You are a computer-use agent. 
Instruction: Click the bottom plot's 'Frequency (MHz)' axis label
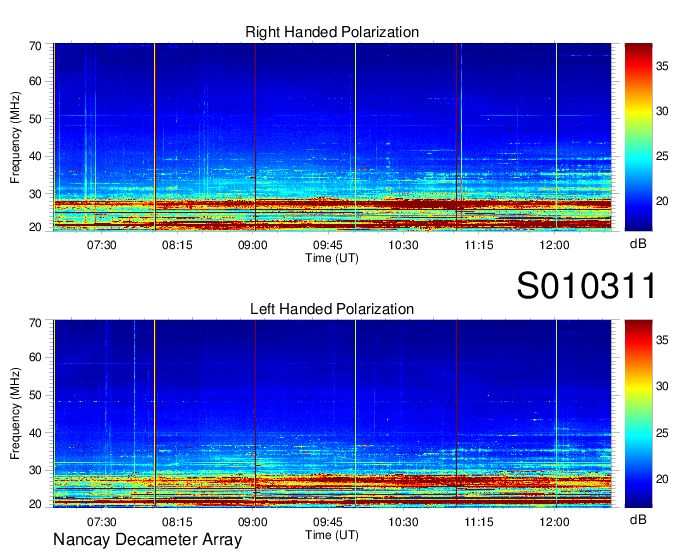[15, 414]
